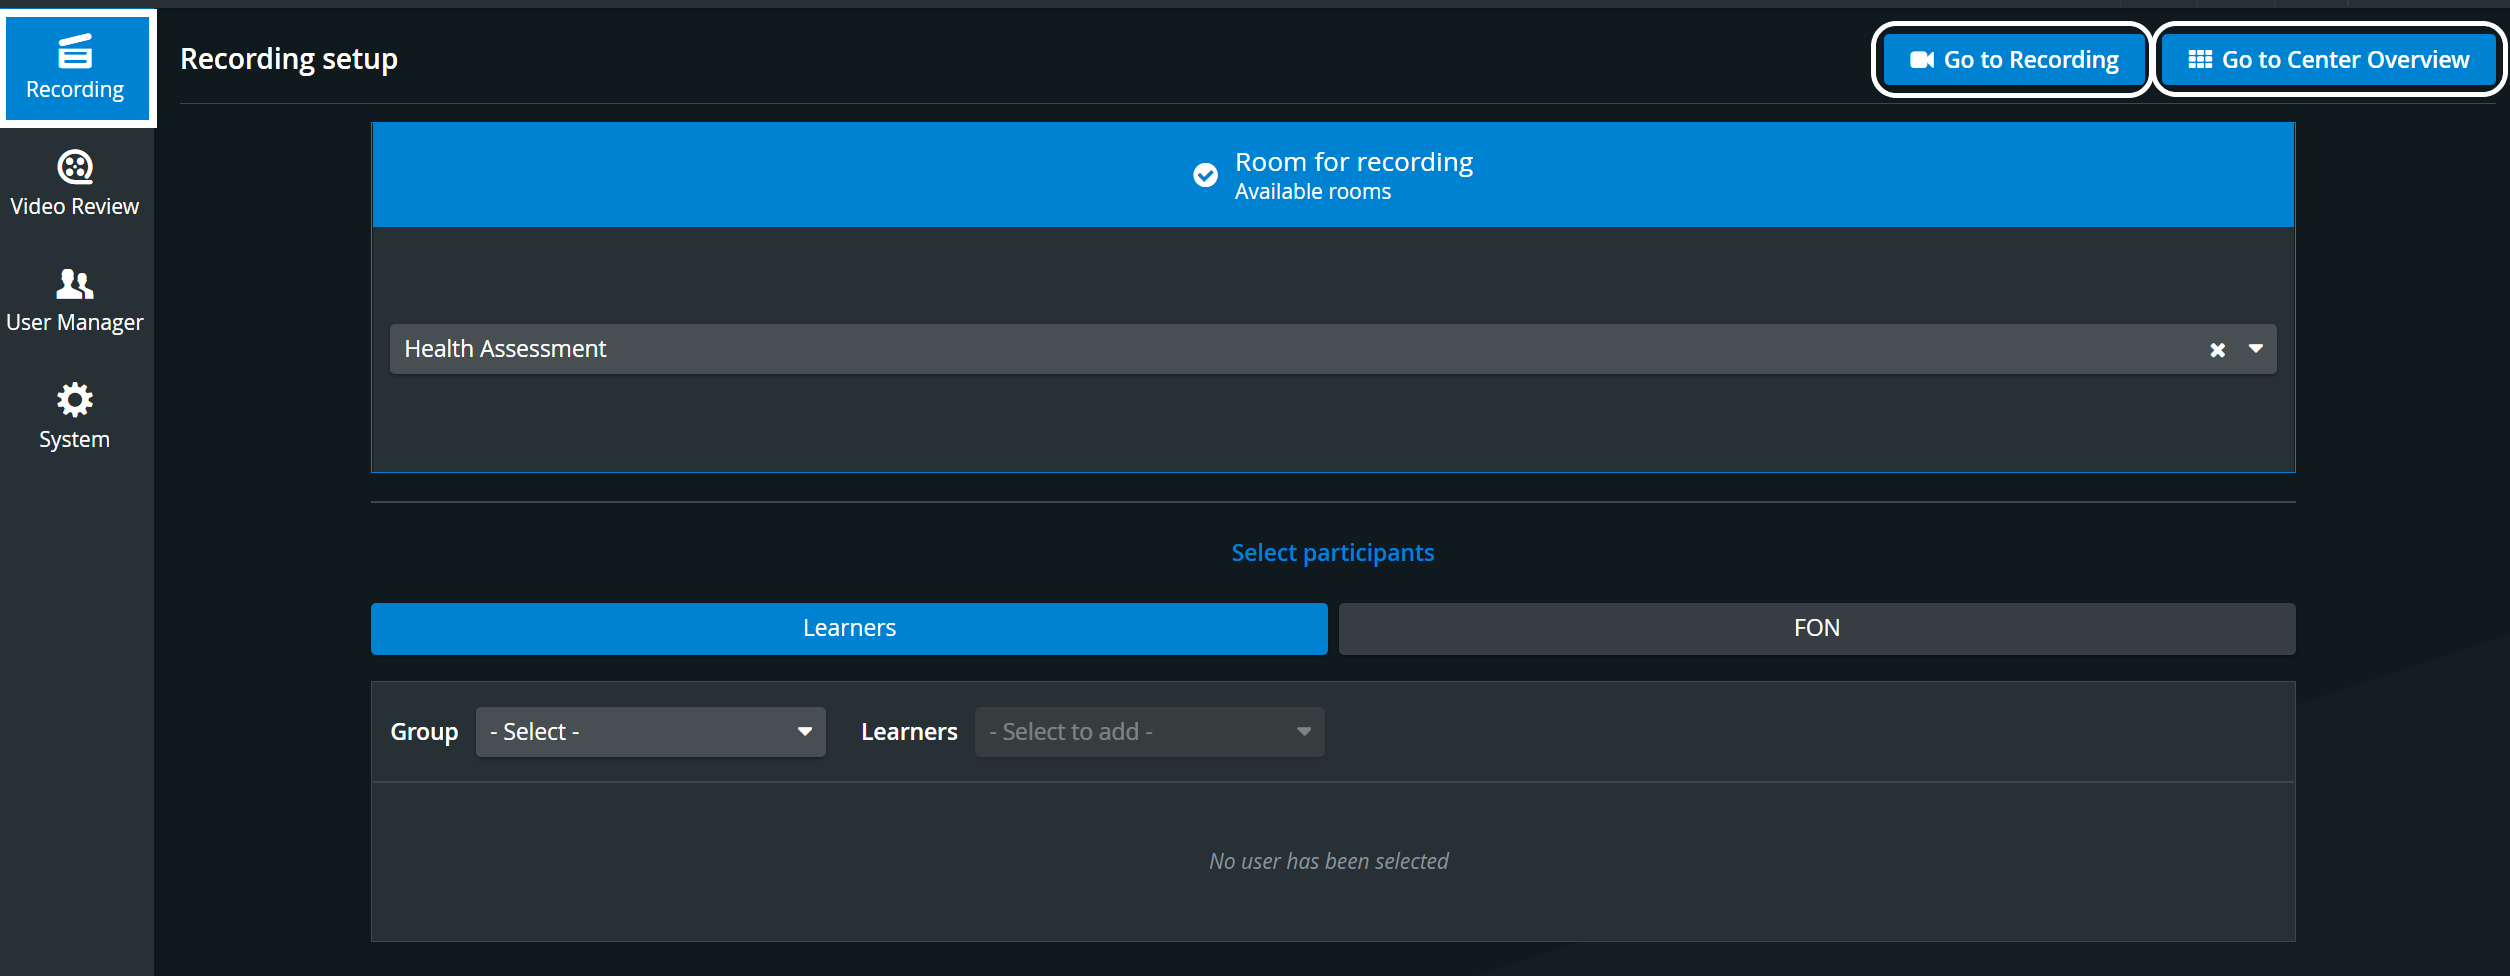Click Select participants heading link

1332,553
